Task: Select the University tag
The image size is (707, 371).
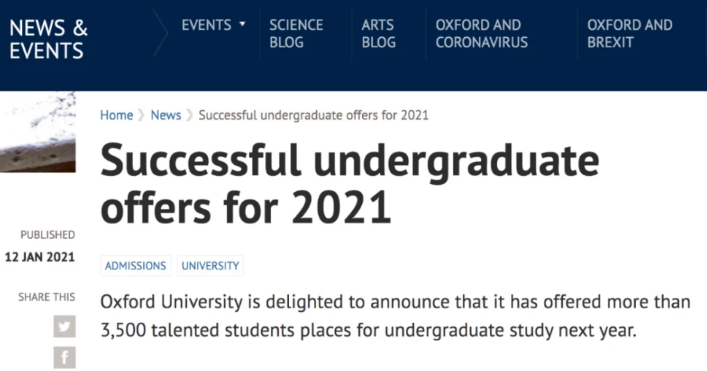Action: click(210, 266)
